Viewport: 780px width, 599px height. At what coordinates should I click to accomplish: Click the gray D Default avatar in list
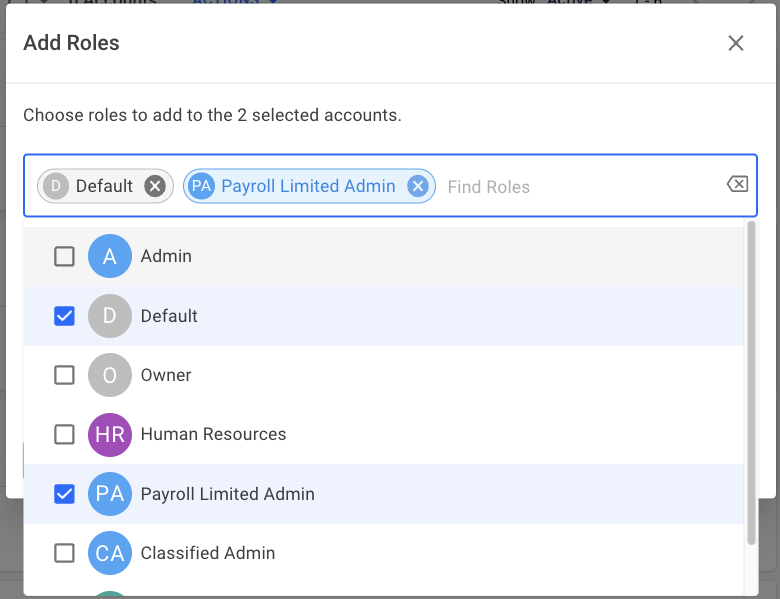110,316
